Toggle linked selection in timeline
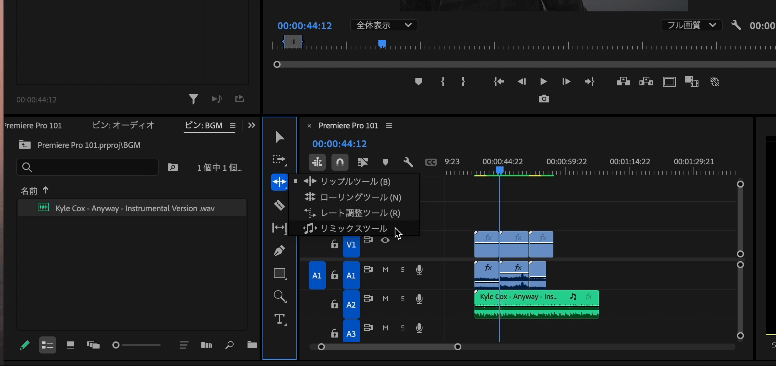The width and height of the screenshot is (776, 366). pyautogui.click(x=363, y=162)
